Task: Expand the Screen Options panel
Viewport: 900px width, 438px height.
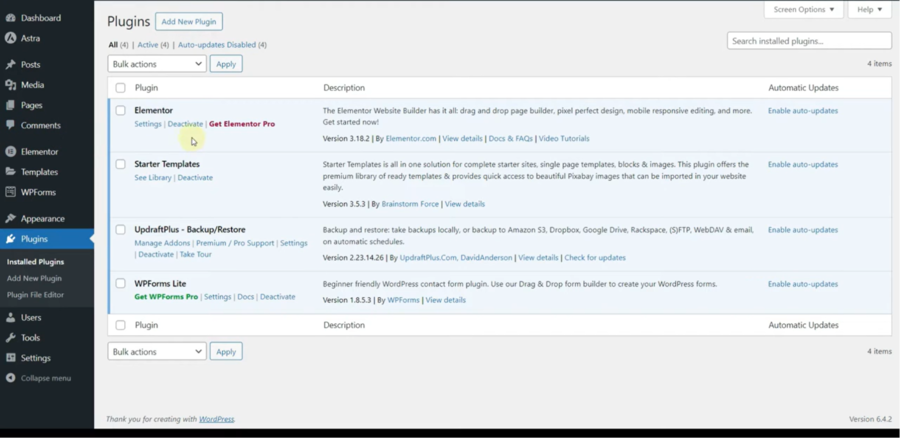Action: 804,9
